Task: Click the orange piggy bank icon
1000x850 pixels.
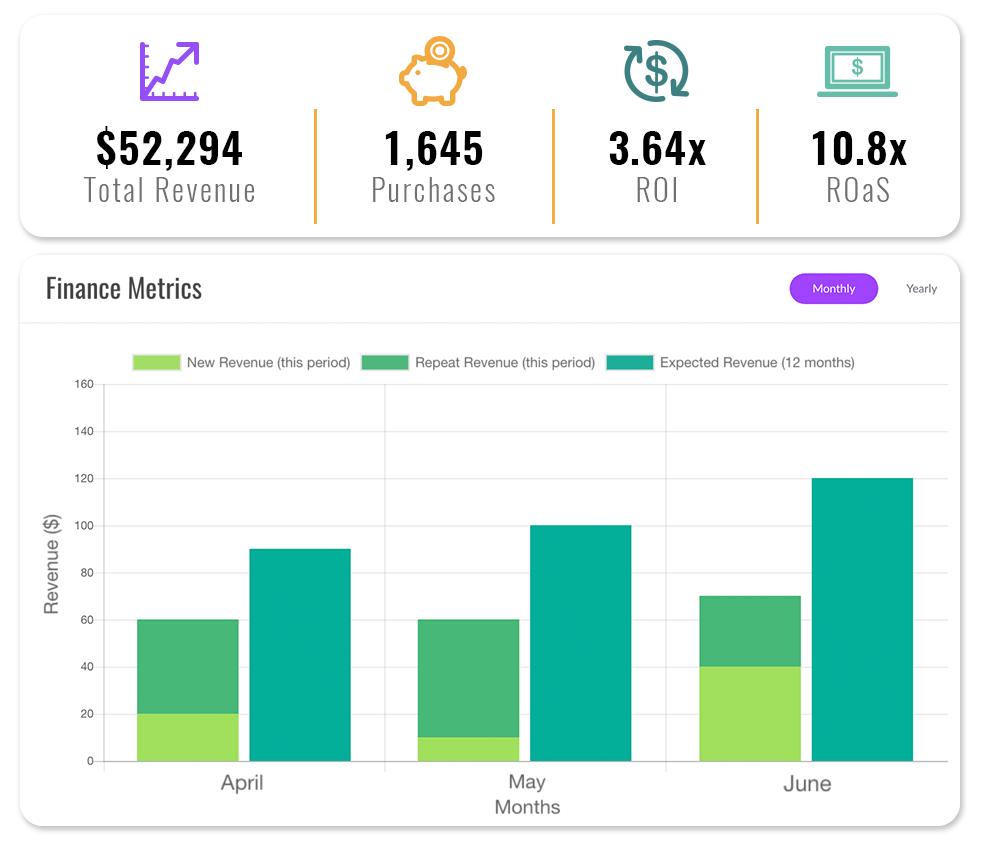Action: [433, 71]
